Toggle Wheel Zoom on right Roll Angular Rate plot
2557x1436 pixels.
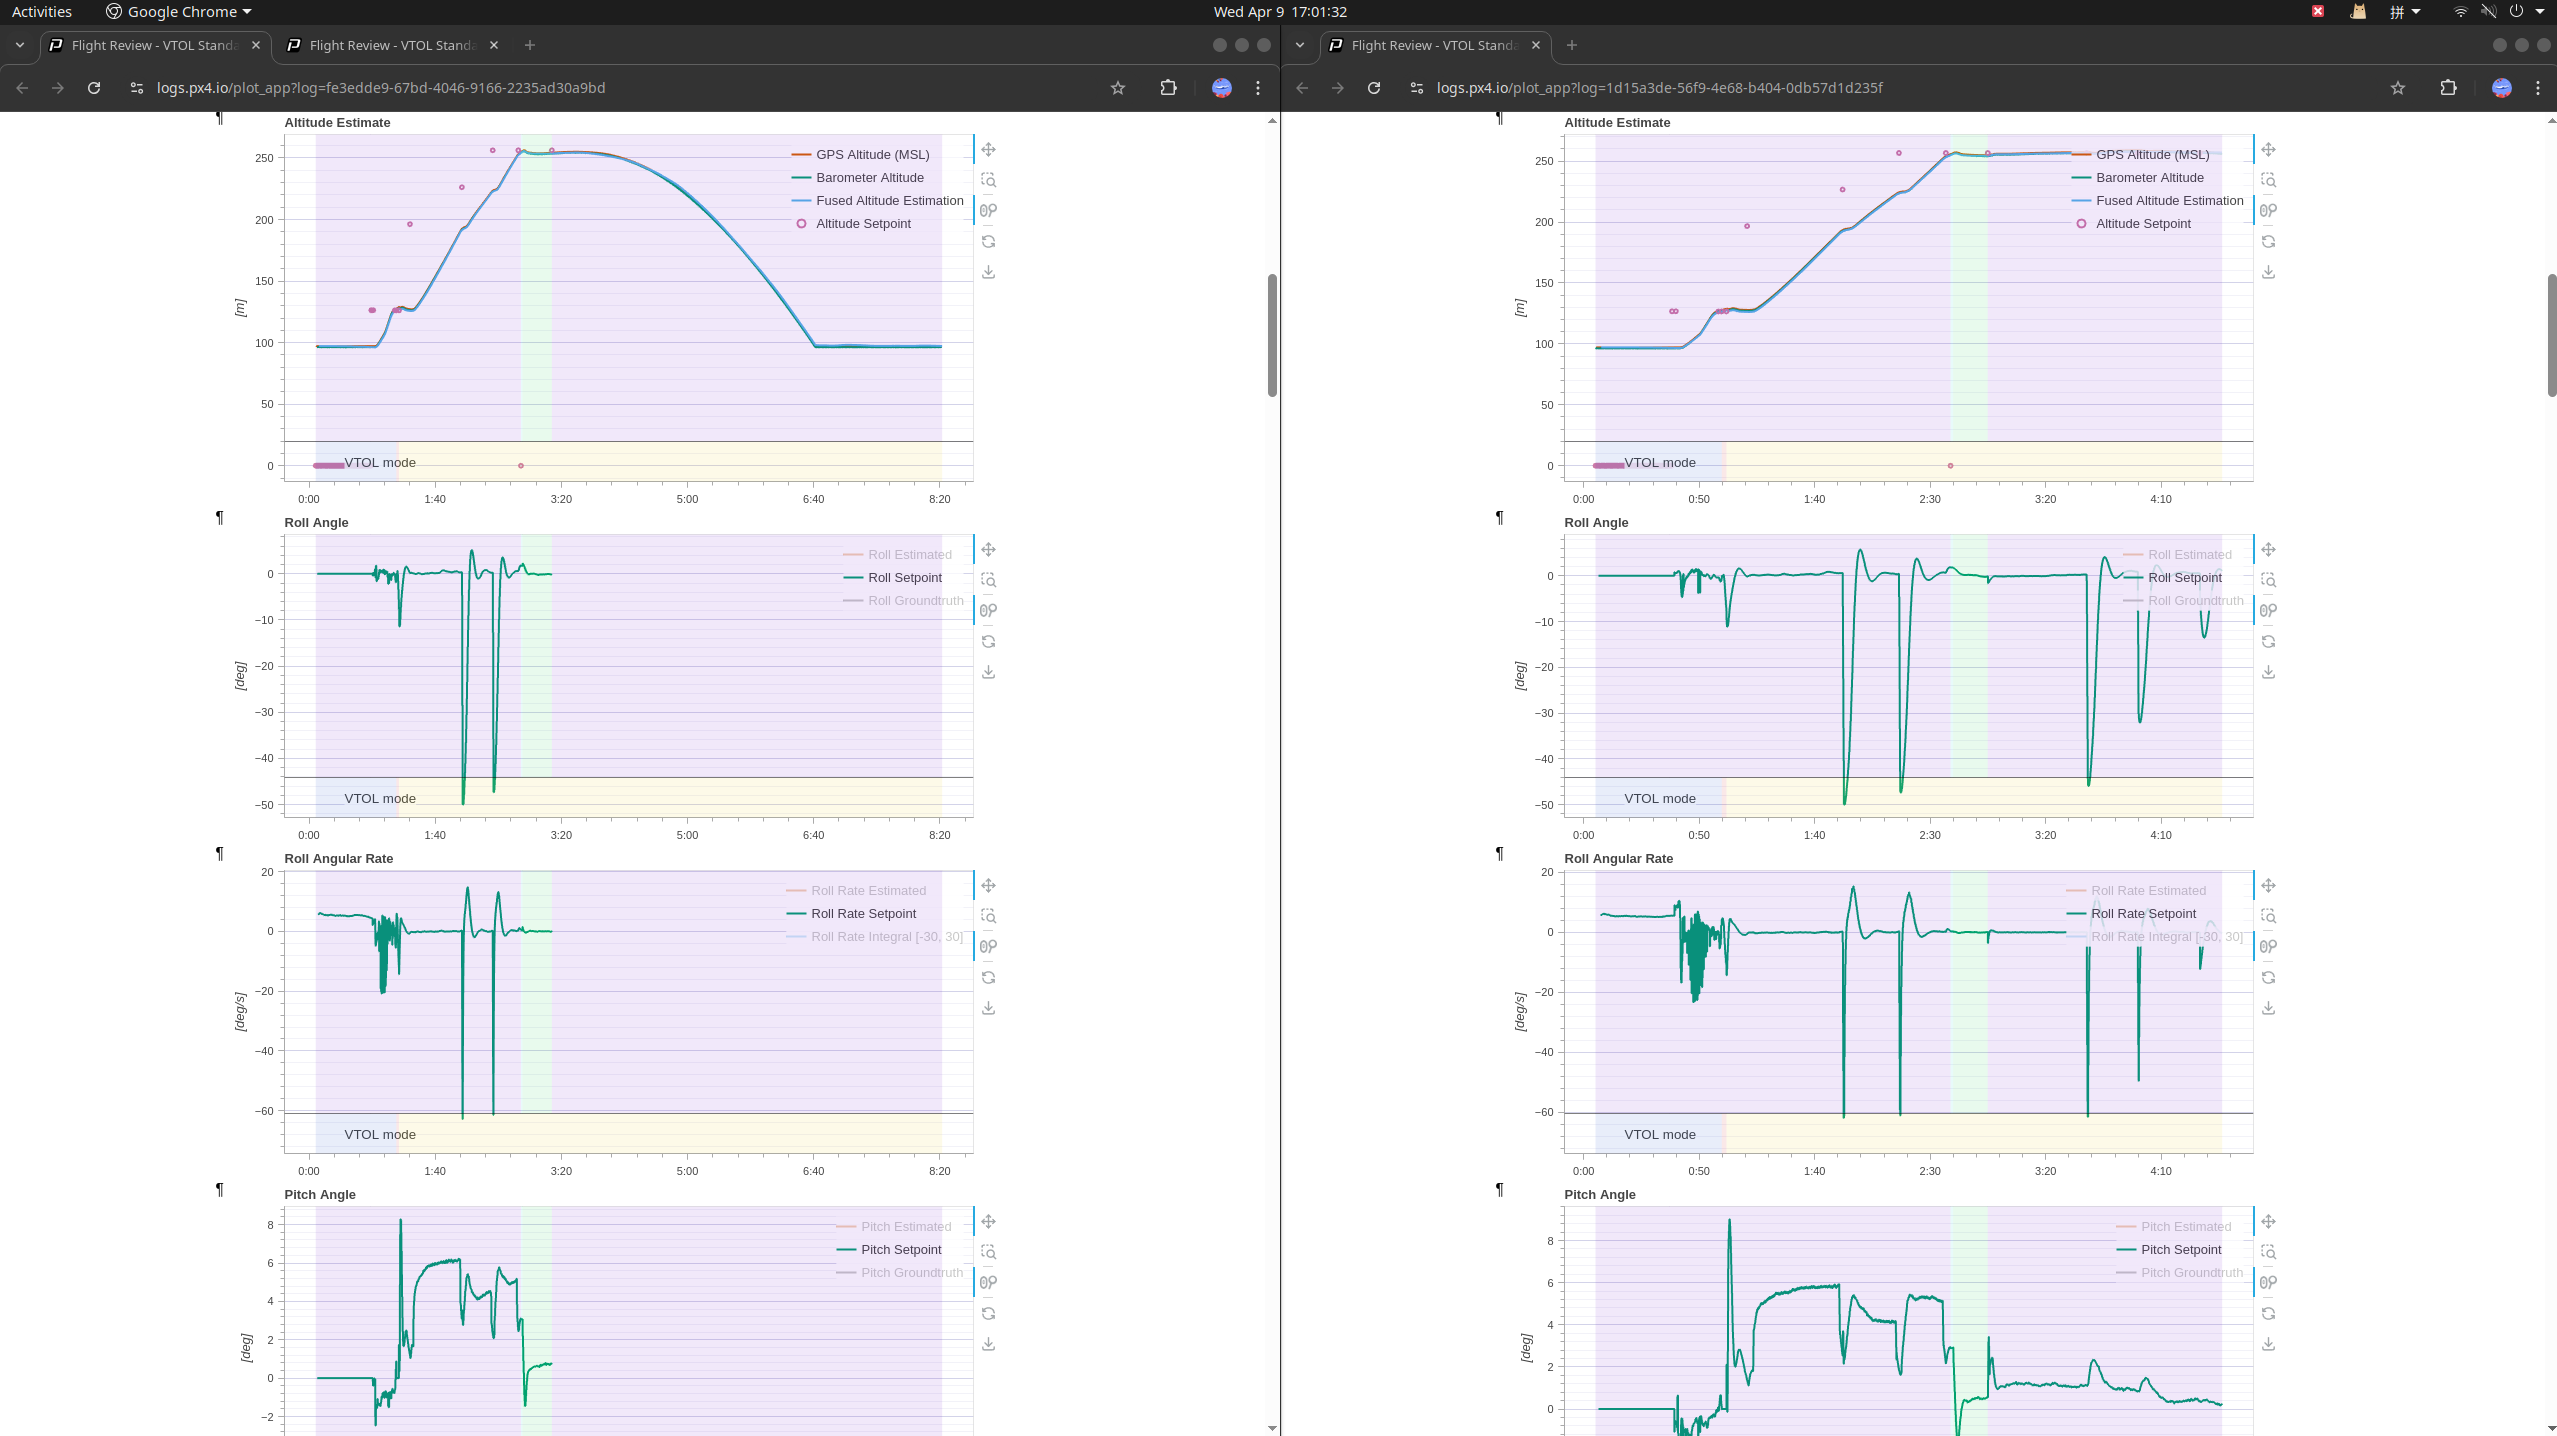(2268, 946)
